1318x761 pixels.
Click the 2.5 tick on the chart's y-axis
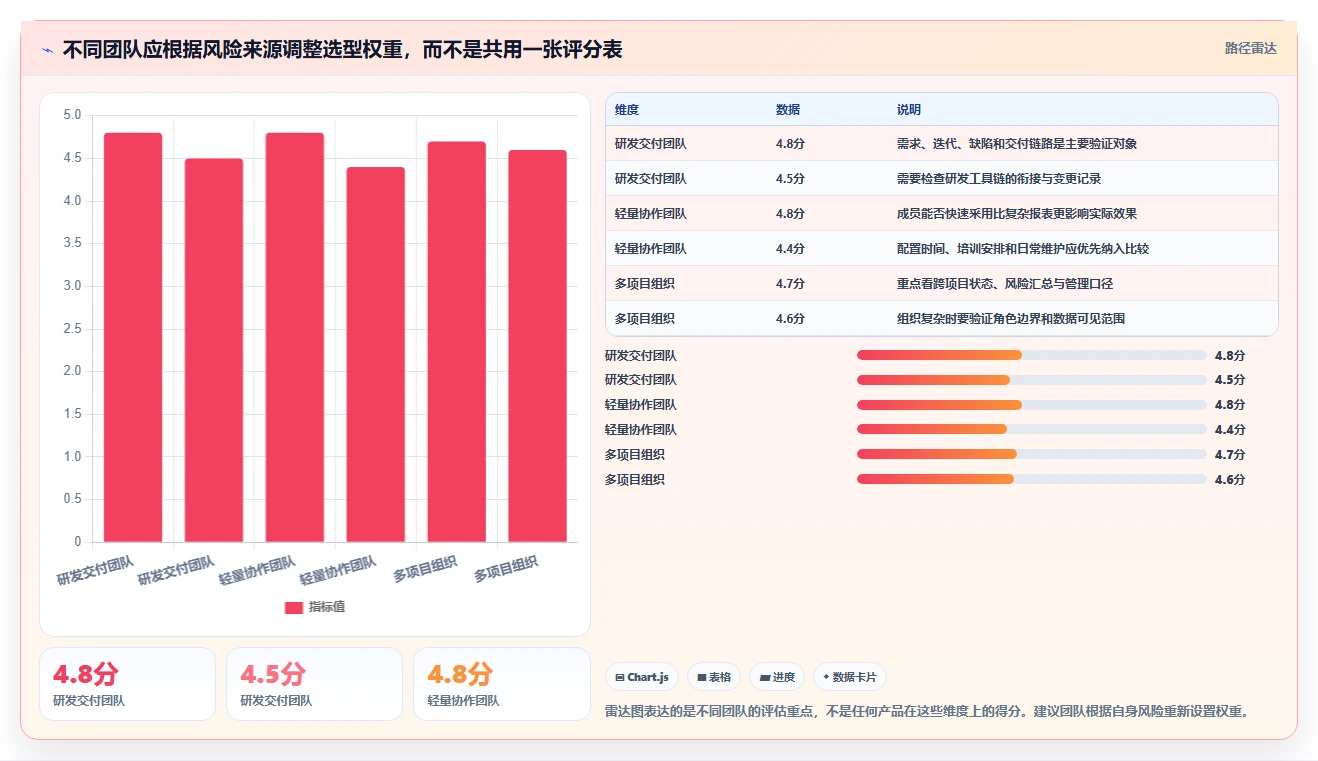(72, 329)
